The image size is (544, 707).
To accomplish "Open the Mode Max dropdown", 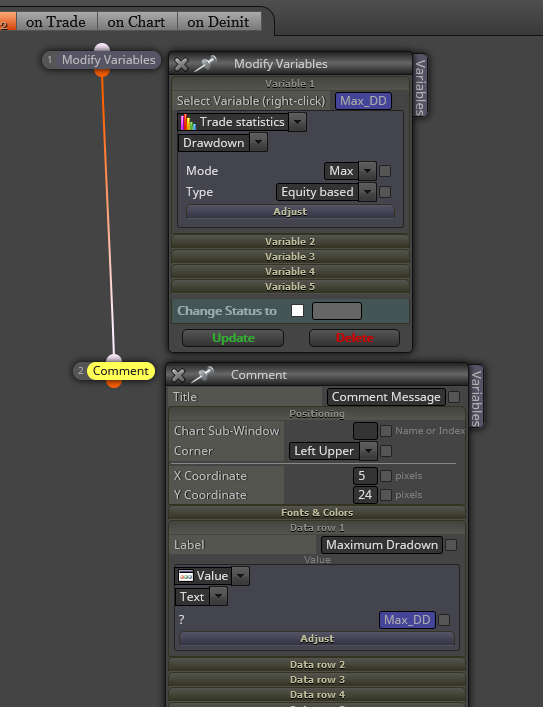I will (367, 171).
